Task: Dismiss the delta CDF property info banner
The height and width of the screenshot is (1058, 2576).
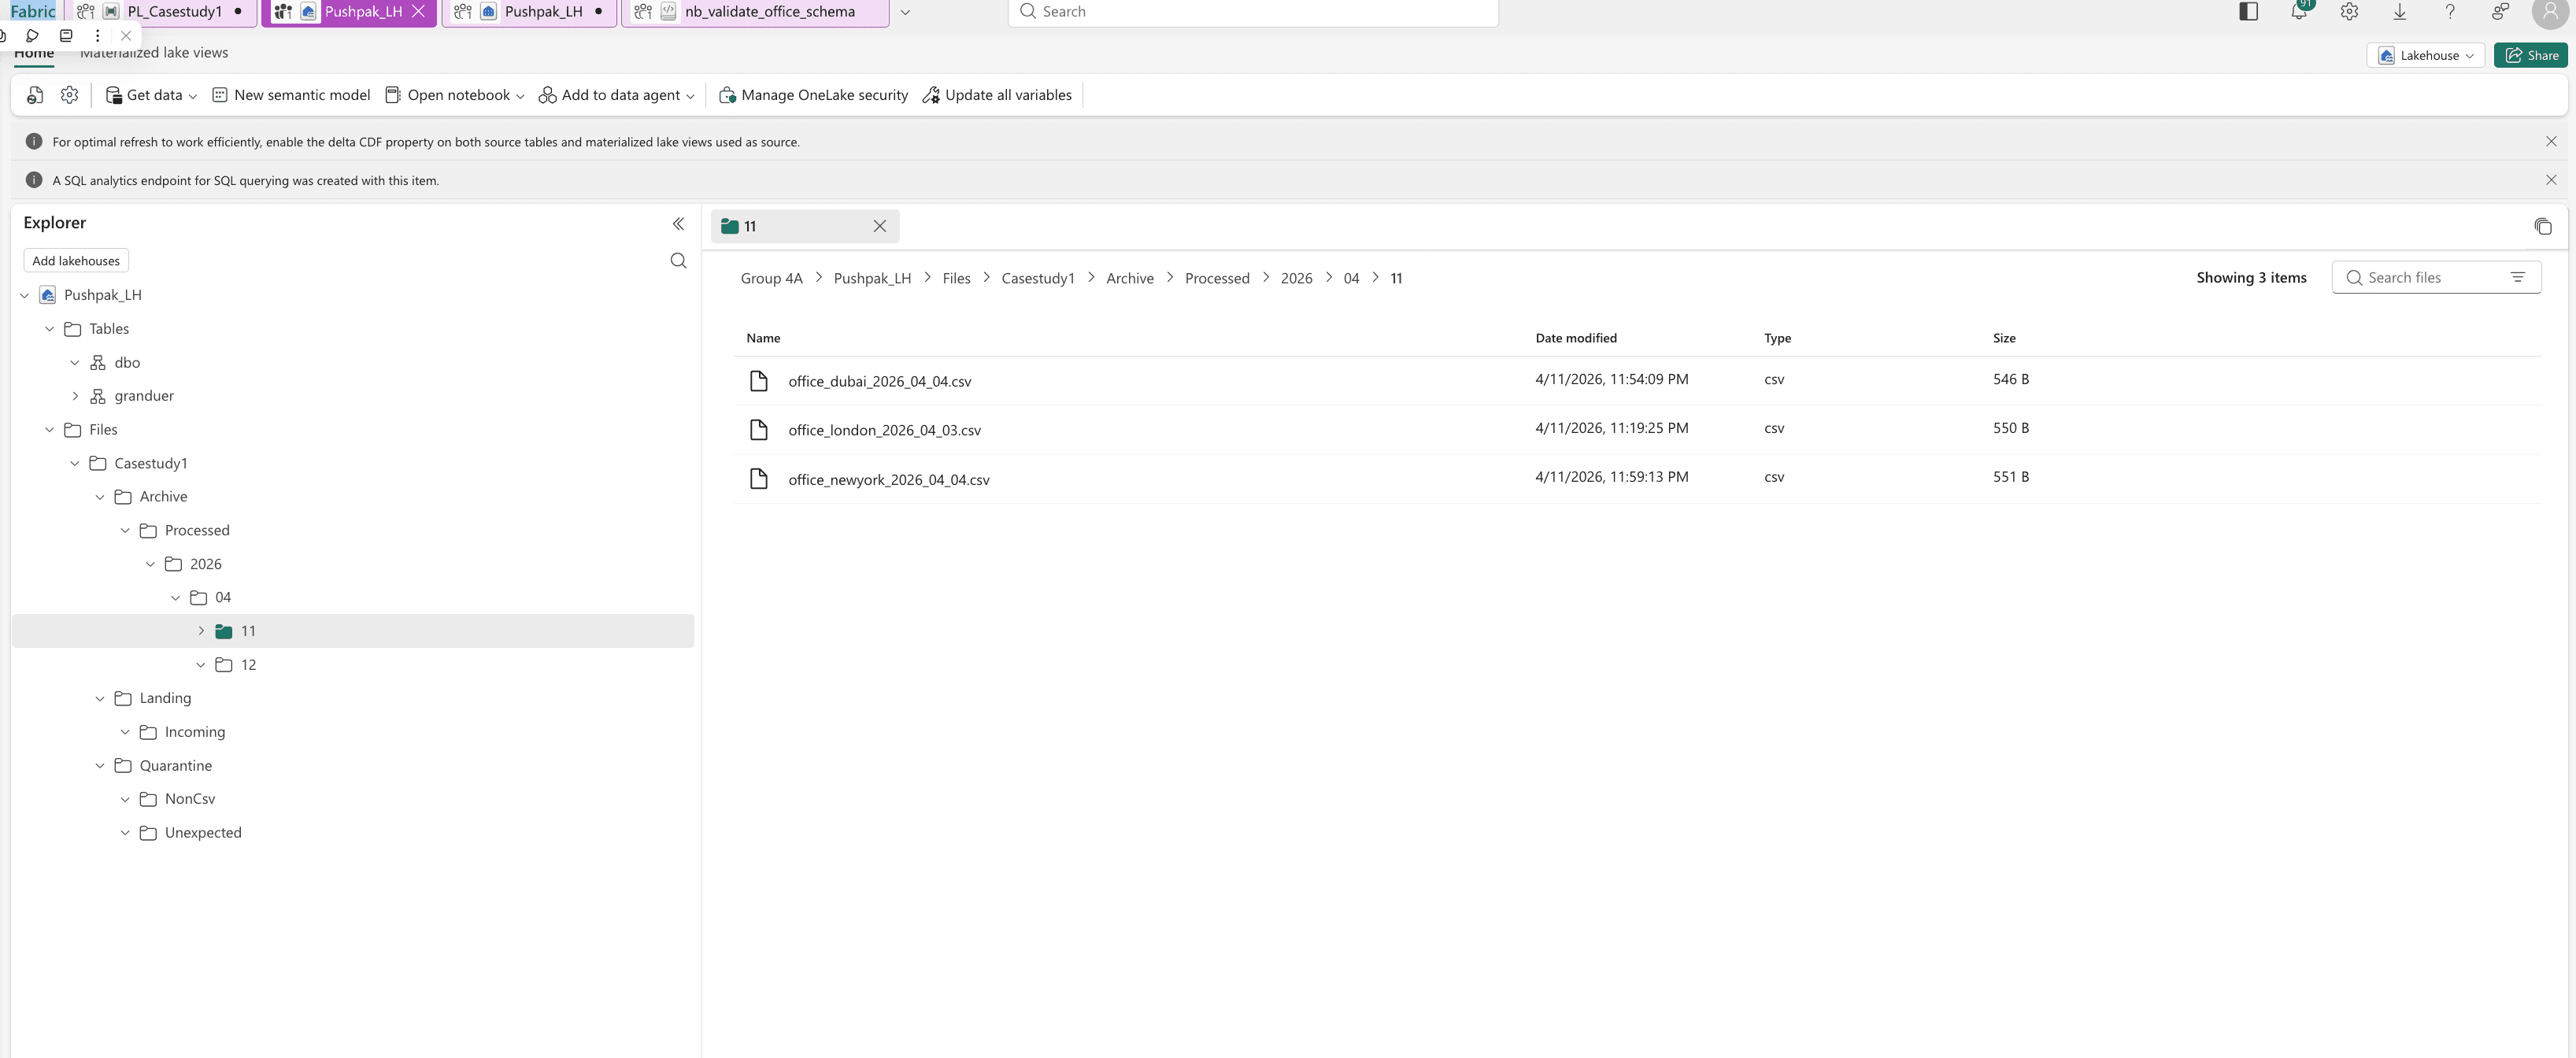Action: click(x=2551, y=142)
